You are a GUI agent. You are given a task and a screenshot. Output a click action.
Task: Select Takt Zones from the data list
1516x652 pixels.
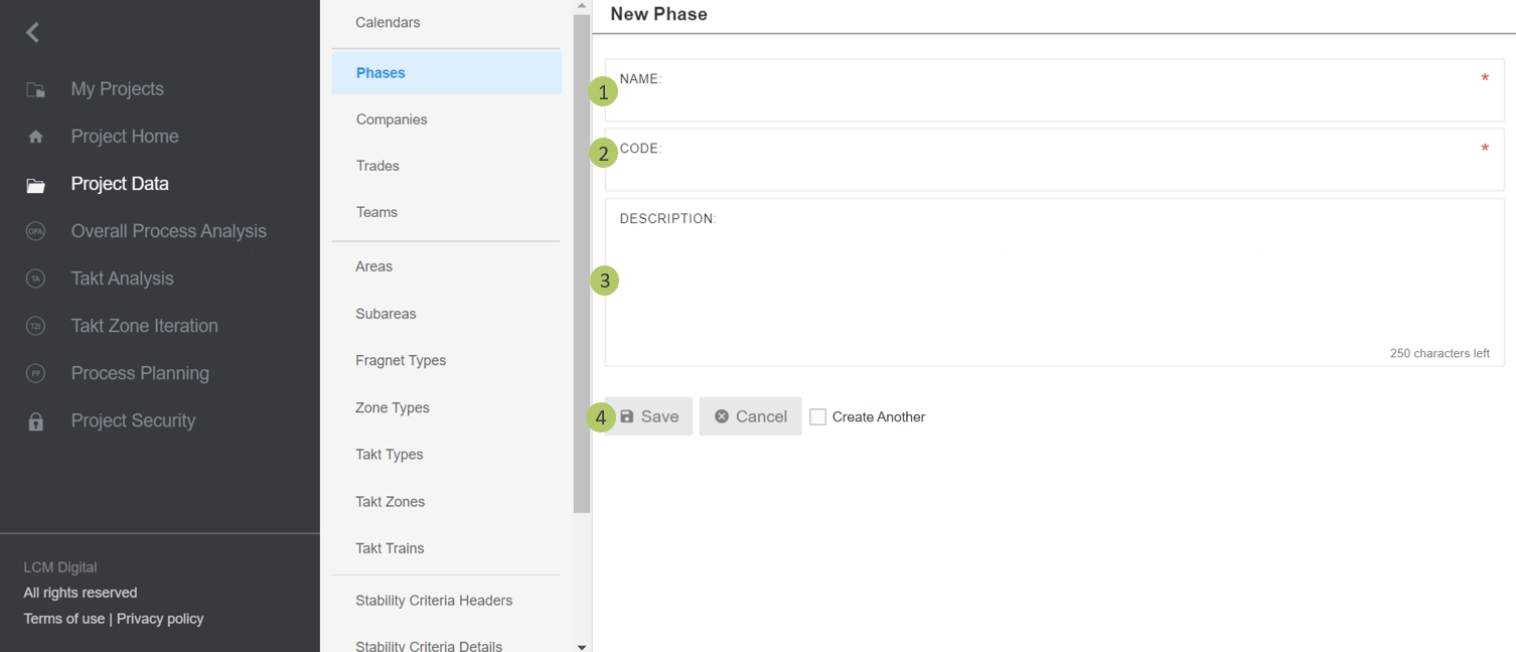[390, 501]
